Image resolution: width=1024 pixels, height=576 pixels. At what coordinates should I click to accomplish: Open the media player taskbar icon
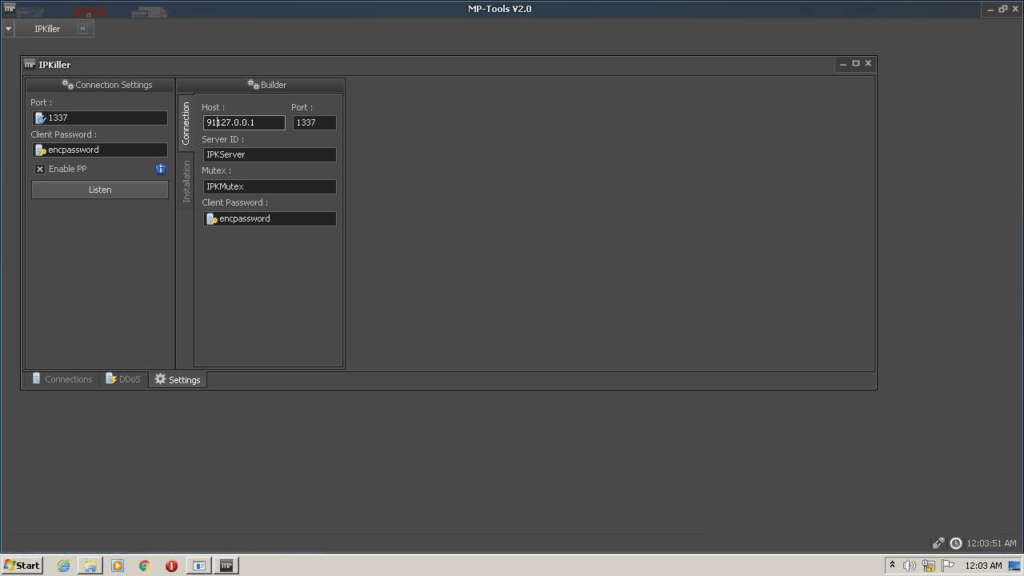[x=118, y=566]
